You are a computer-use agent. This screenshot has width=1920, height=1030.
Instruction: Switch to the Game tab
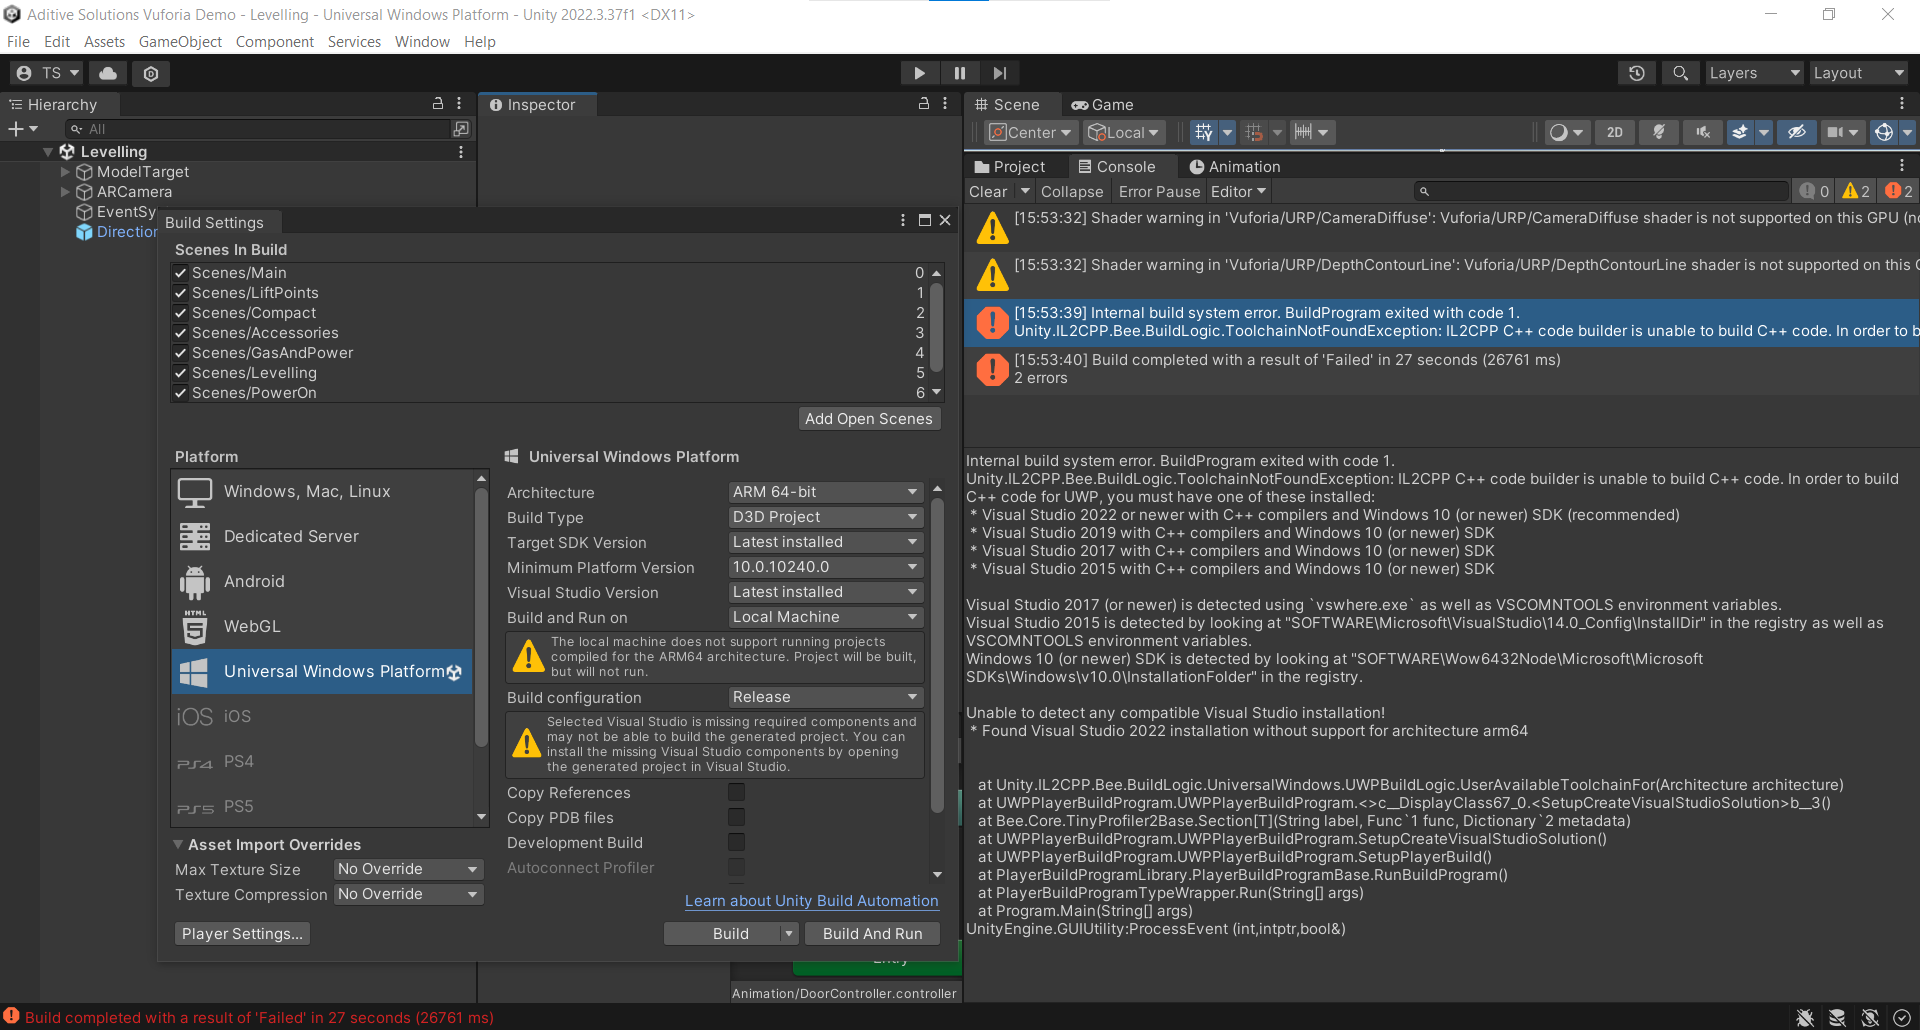tap(1102, 105)
